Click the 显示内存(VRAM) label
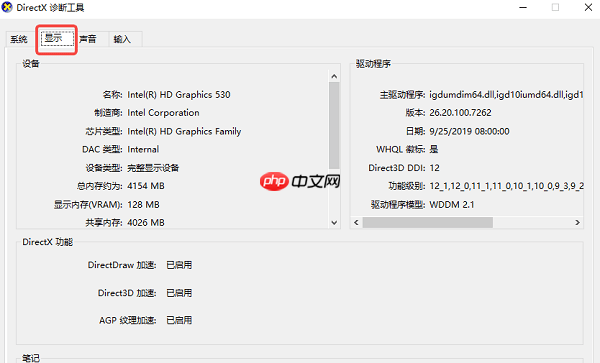 pyautogui.click(x=88, y=205)
